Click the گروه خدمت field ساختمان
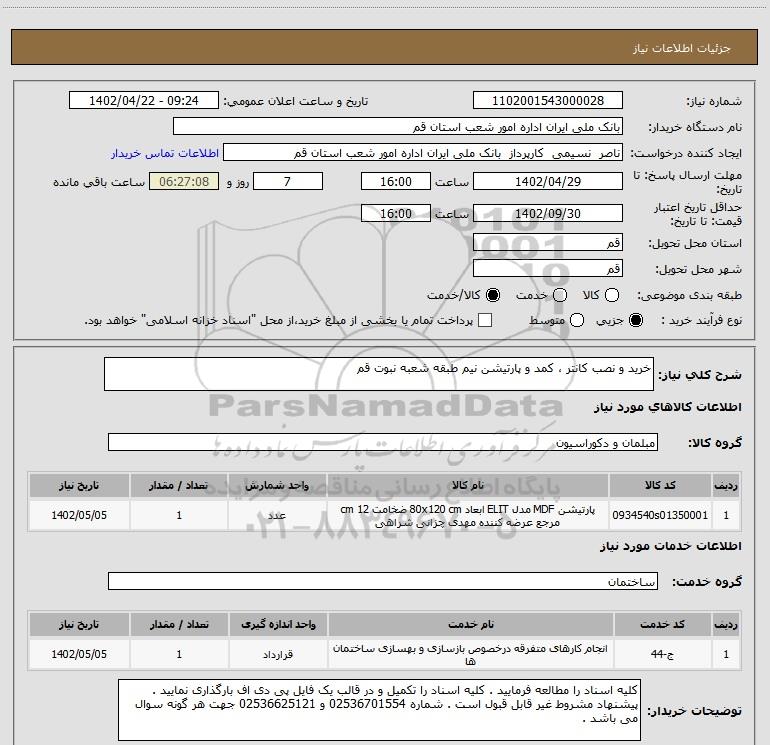The height and width of the screenshot is (745, 770). (x=383, y=581)
